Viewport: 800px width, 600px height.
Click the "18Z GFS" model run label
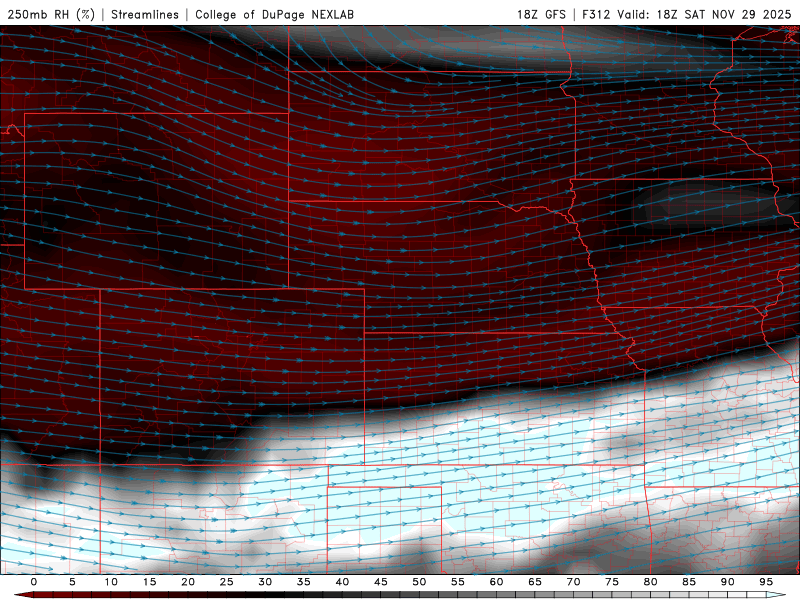click(x=541, y=14)
